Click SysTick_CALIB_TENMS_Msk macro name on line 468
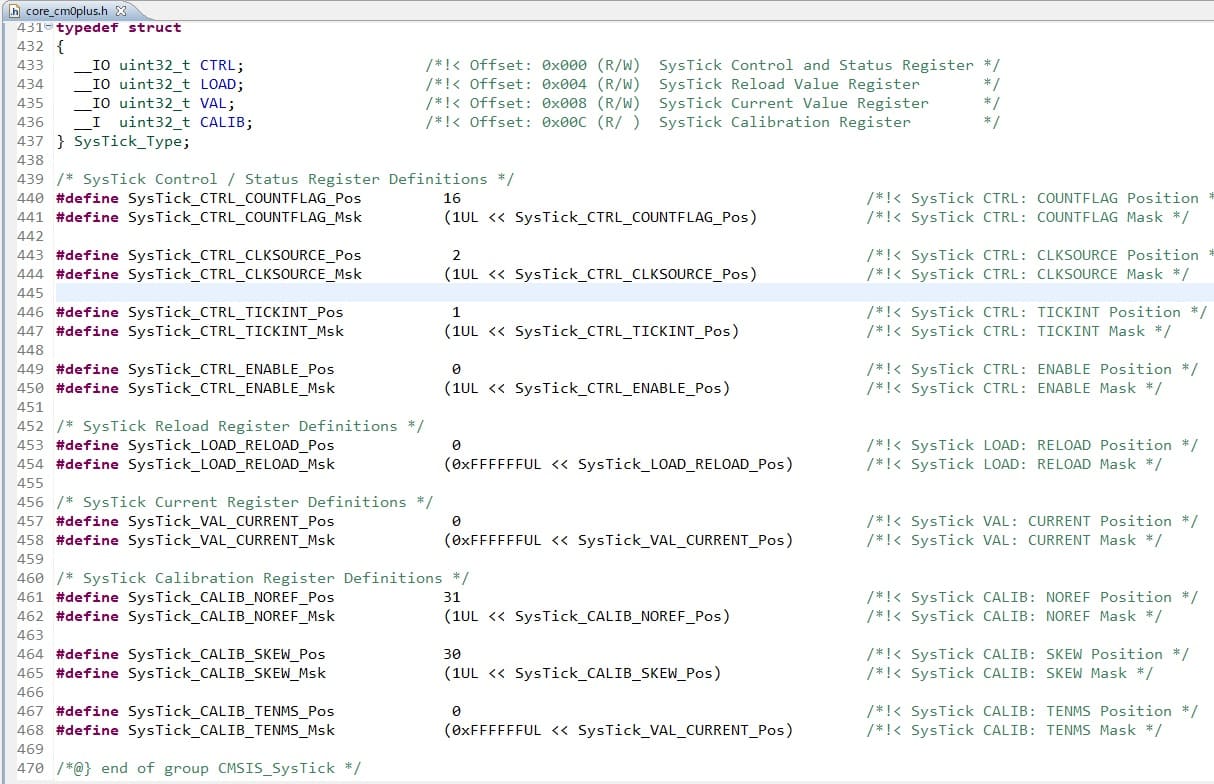 coord(231,730)
